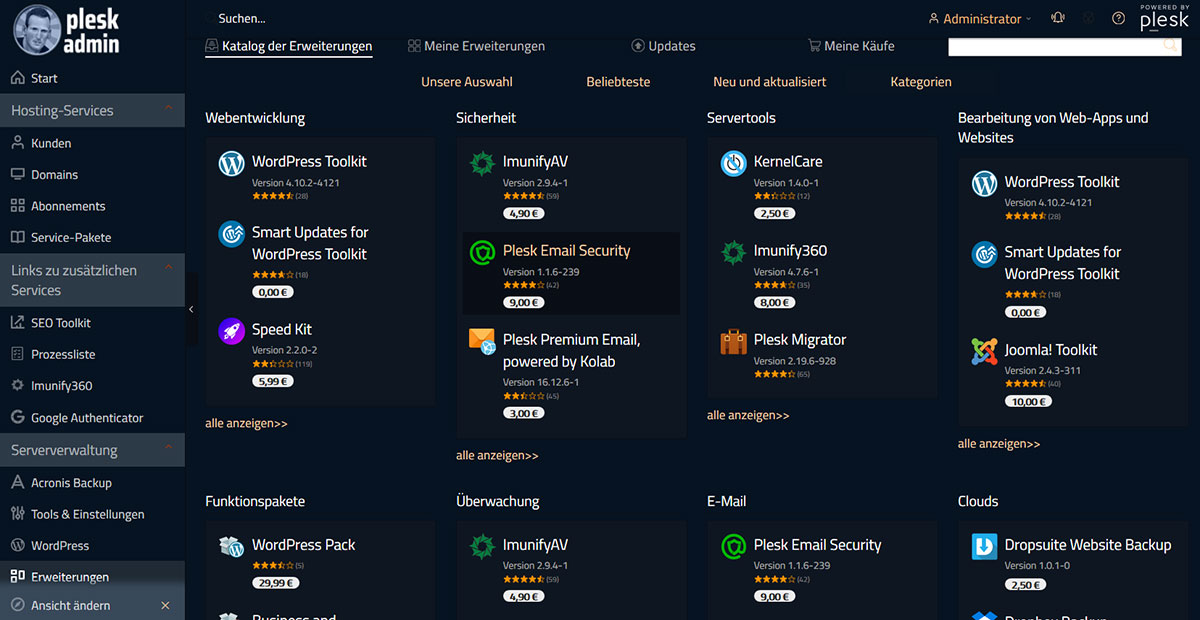This screenshot has height=620, width=1200.
Task: Click the 10,00 € price badge of Joomla! Toolkit
Action: (1028, 402)
